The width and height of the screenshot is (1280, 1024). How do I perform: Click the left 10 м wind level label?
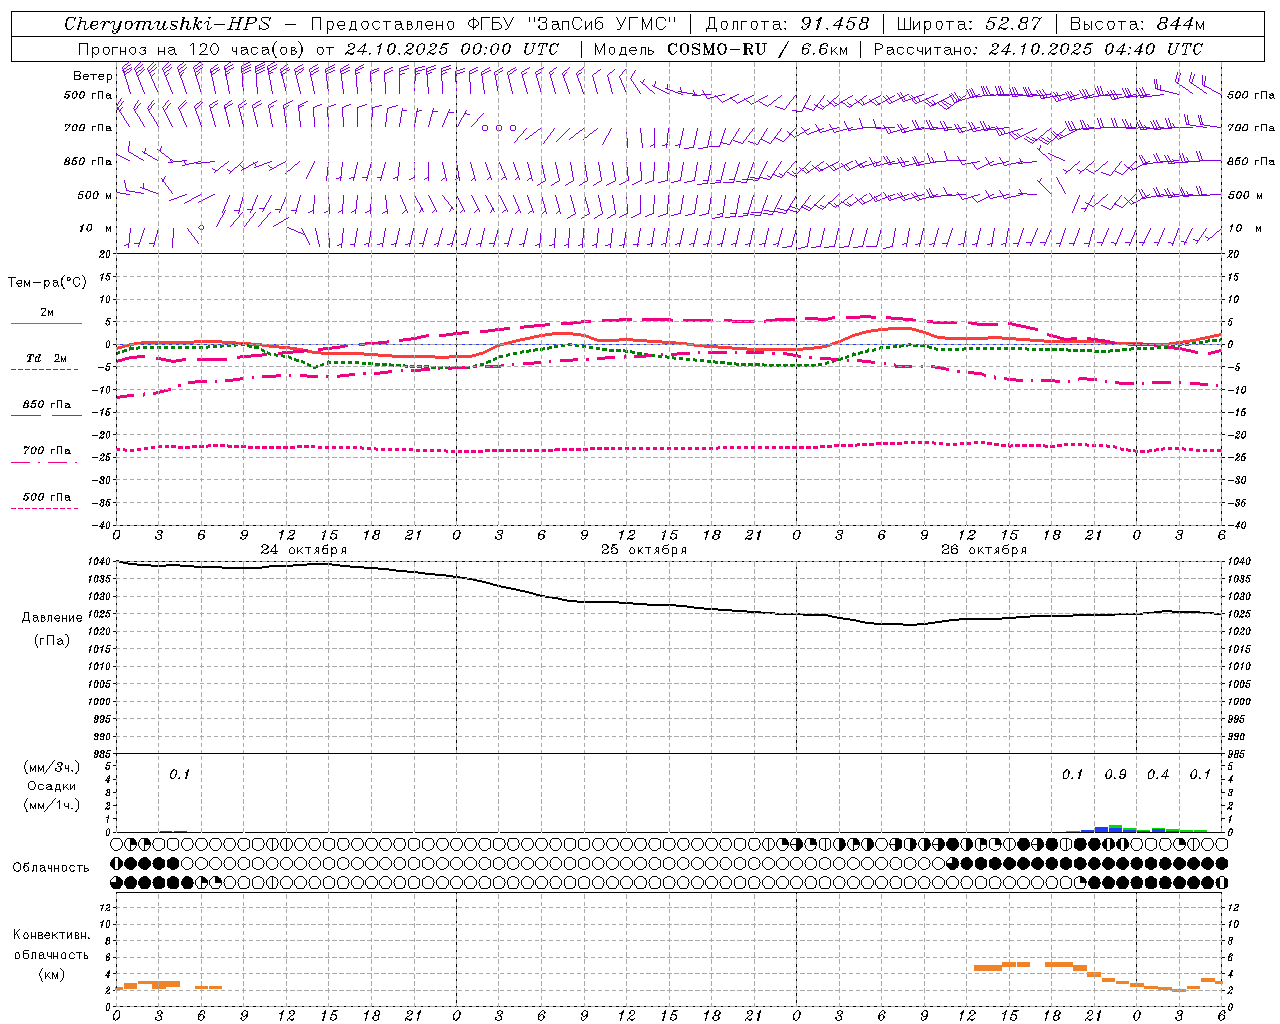coord(95,228)
